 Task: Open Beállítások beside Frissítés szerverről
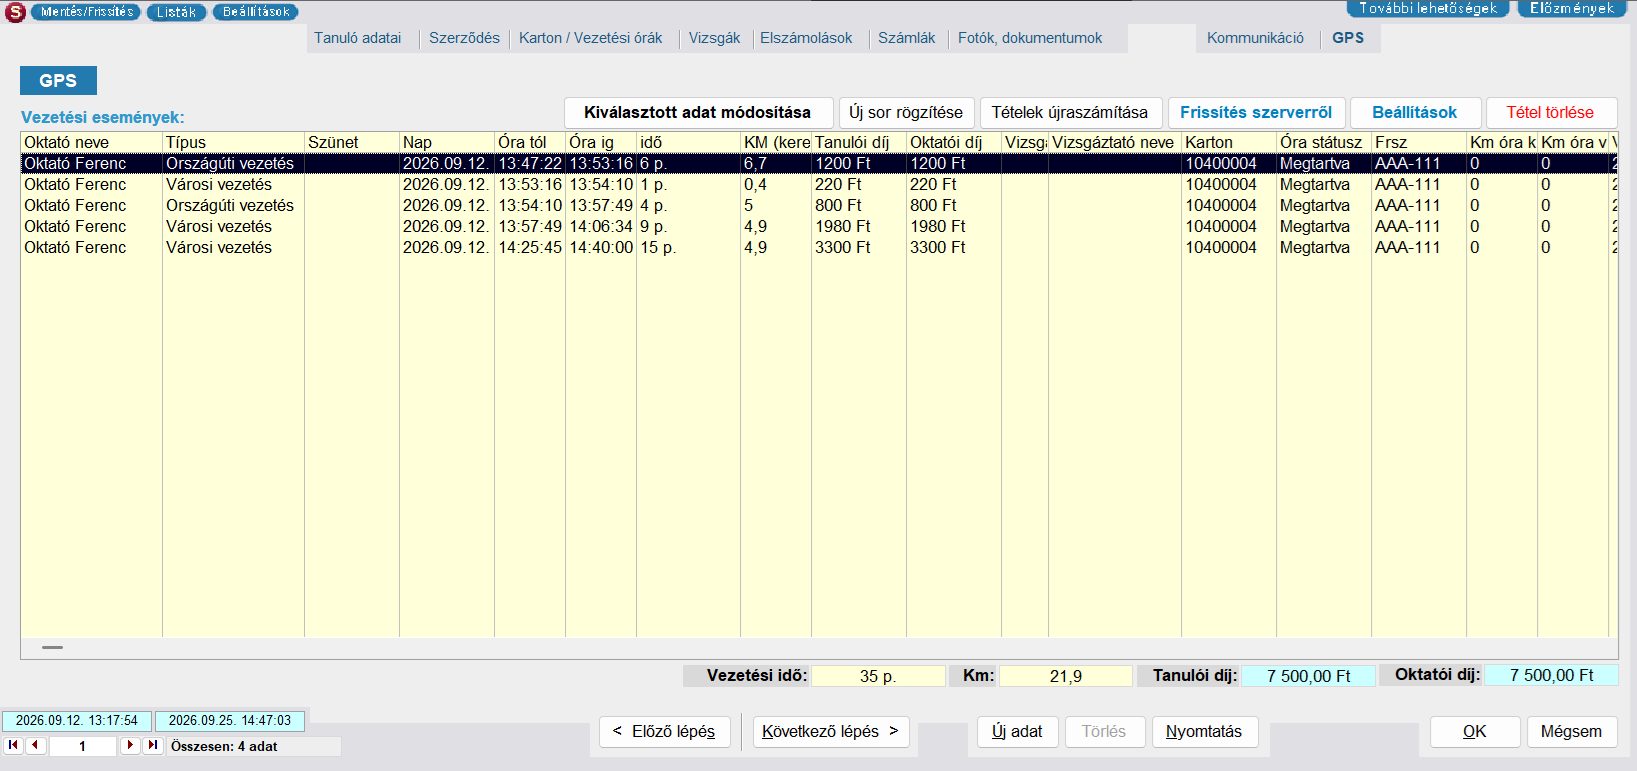(x=1415, y=112)
